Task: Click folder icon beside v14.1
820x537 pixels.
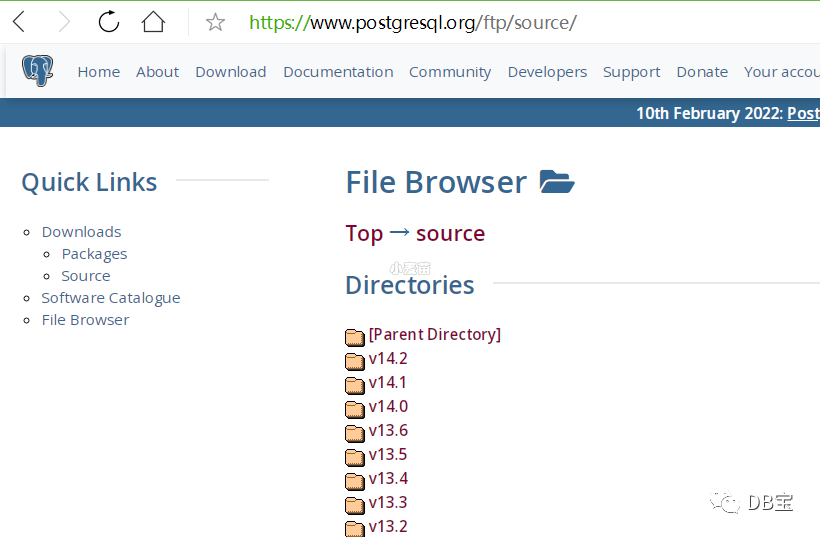Action: pos(355,385)
